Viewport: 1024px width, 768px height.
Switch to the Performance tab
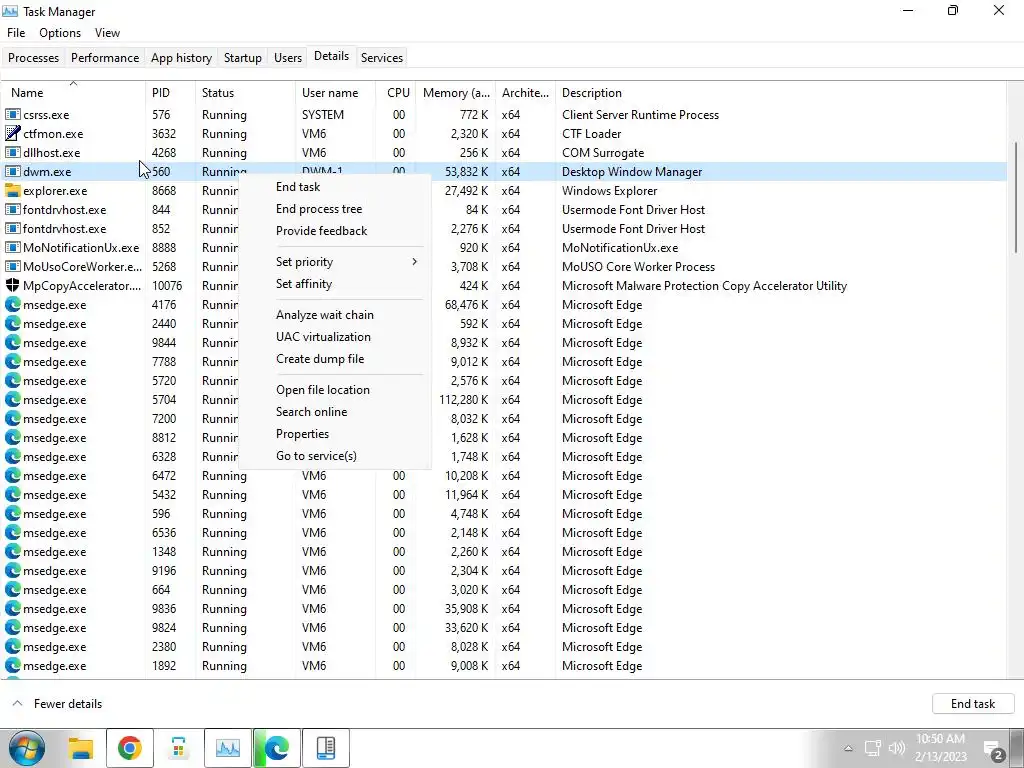coord(104,57)
